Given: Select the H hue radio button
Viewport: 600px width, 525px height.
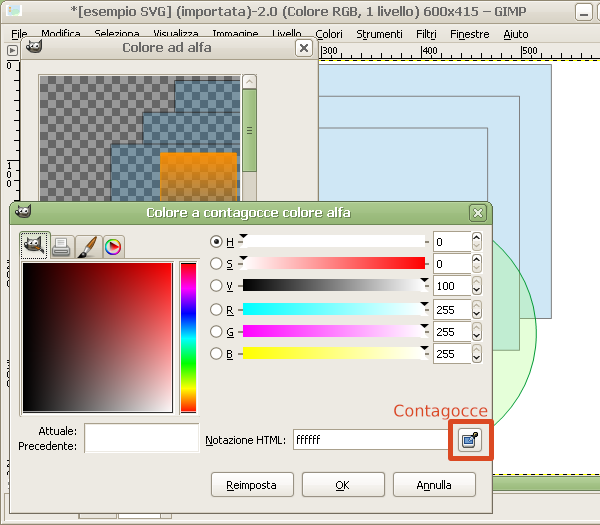Looking at the screenshot, I should 216,242.
